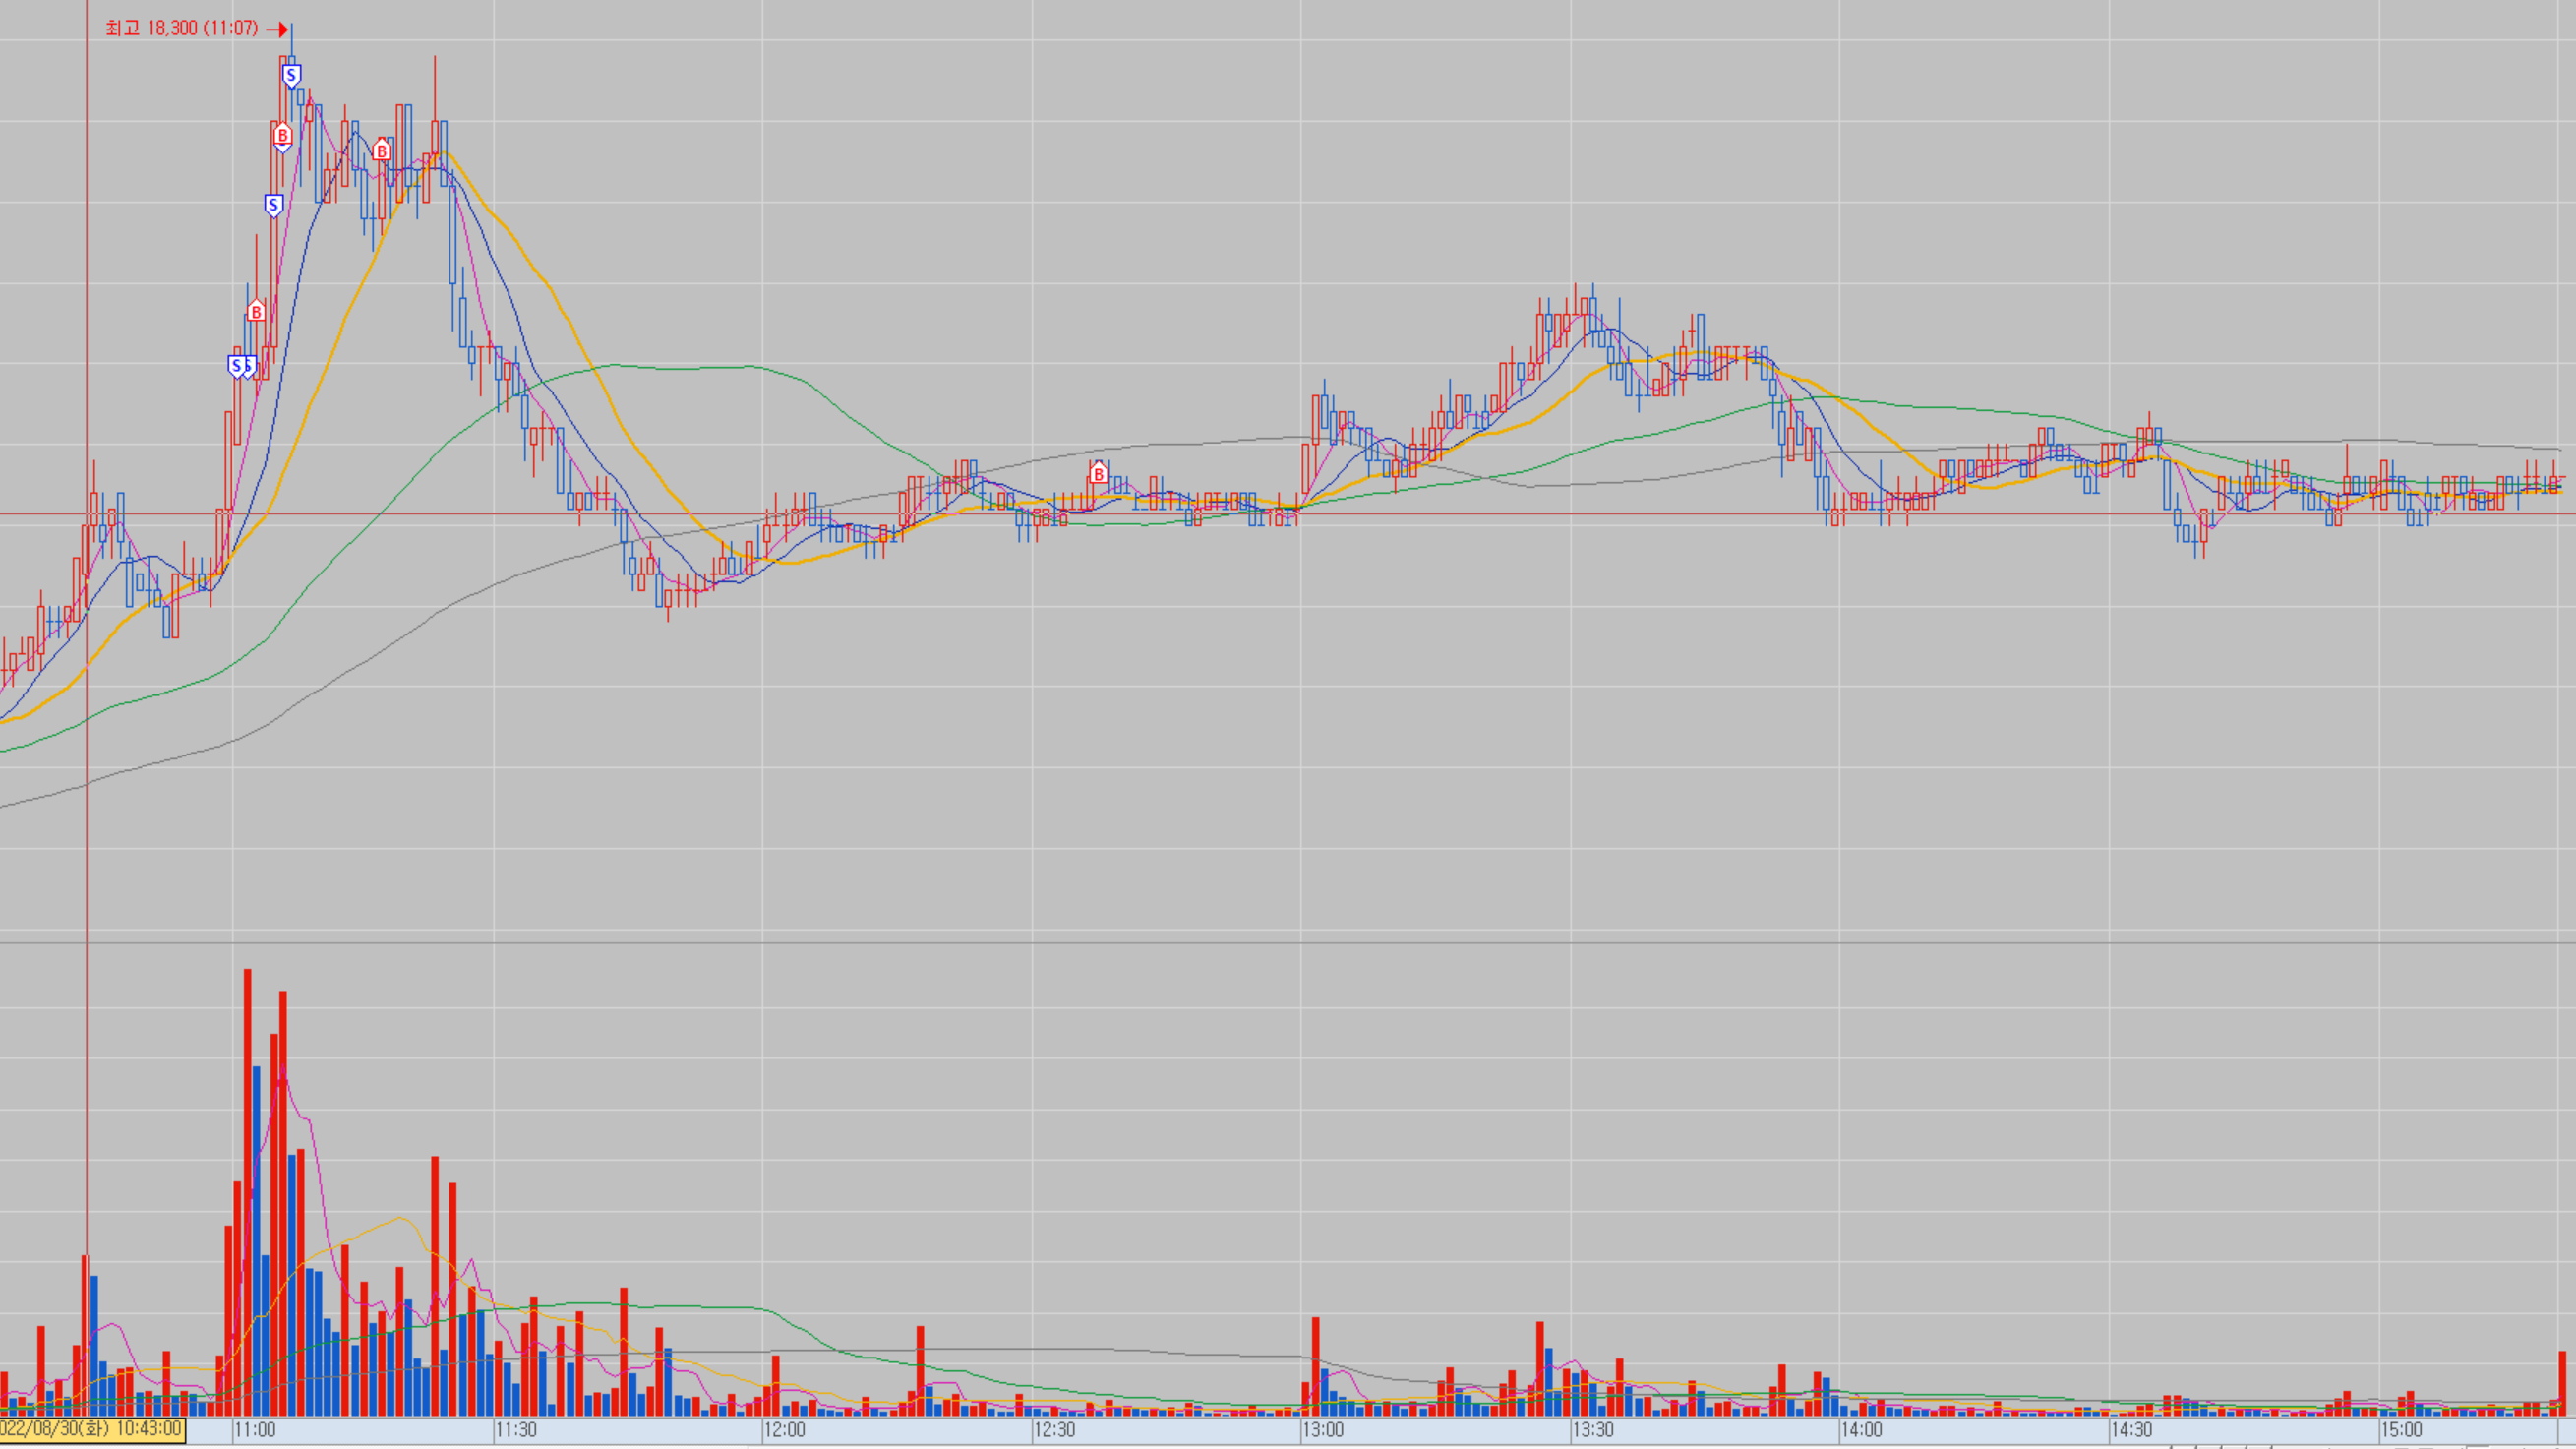2576x1449 pixels.
Task: Select the 13:30 time axis label
Action: 1592,1430
